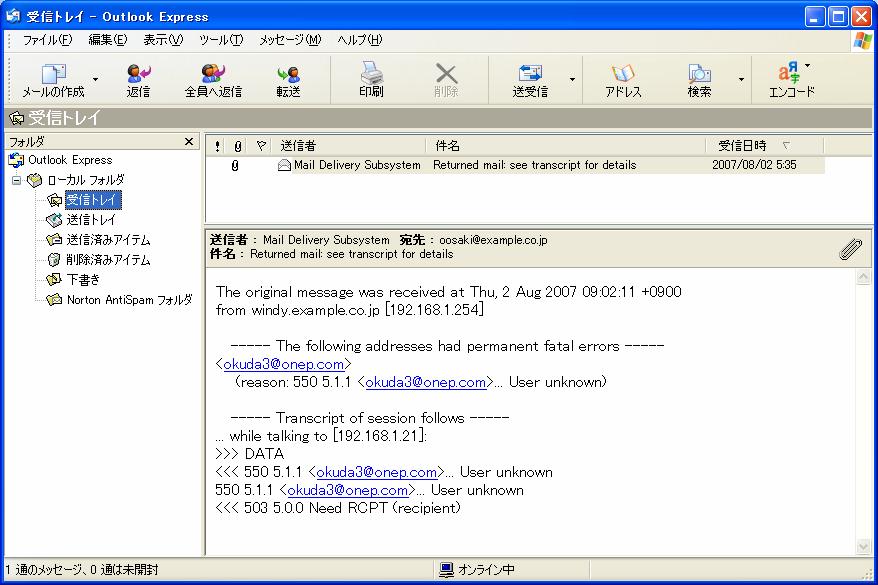The height and width of the screenshot is (585, 878).
Task: Open the paperclip attachment icon in preview pane
Action: tap(852, 247)
